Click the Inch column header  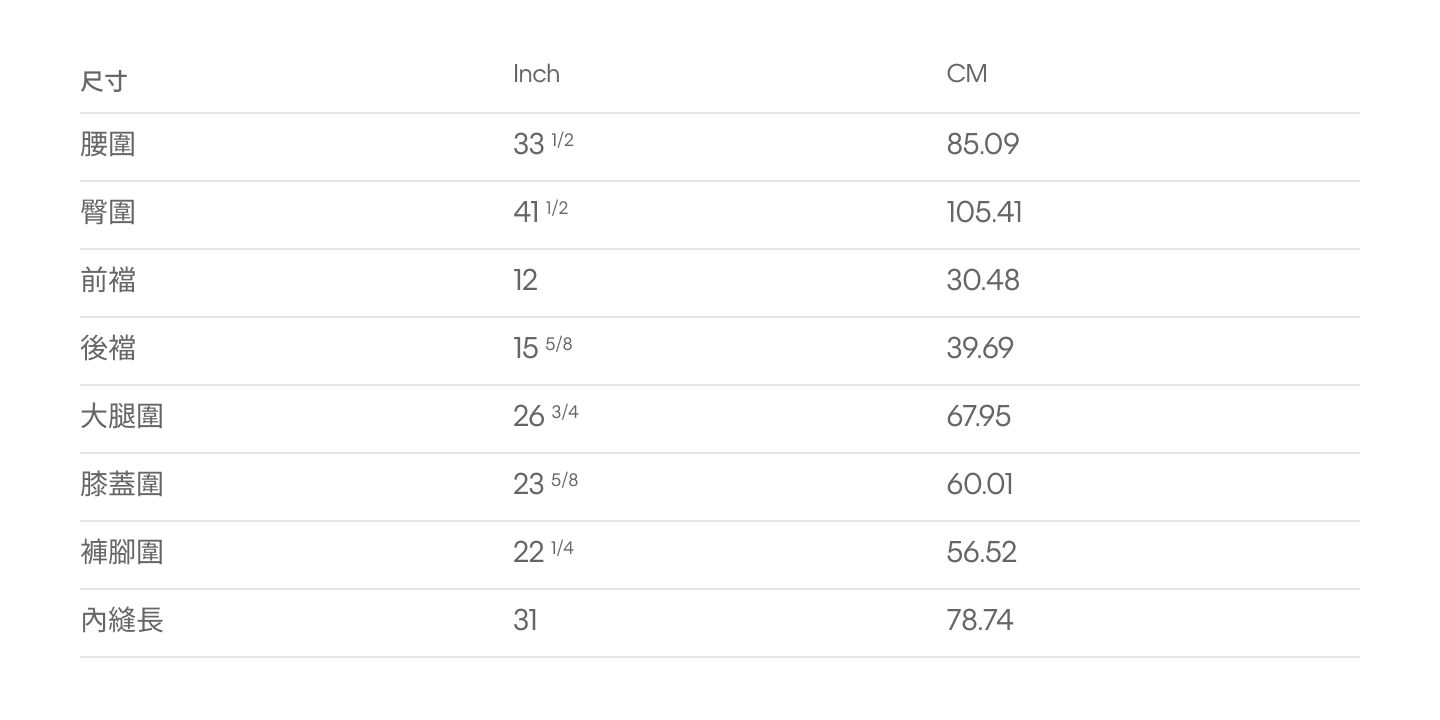coord(536,74)
